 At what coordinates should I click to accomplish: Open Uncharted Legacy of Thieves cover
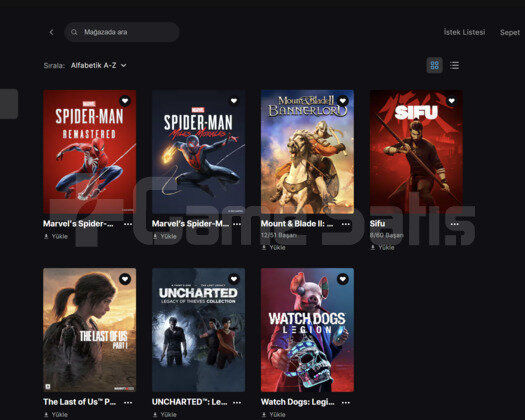pyautogui.click(x=198, y=330)
